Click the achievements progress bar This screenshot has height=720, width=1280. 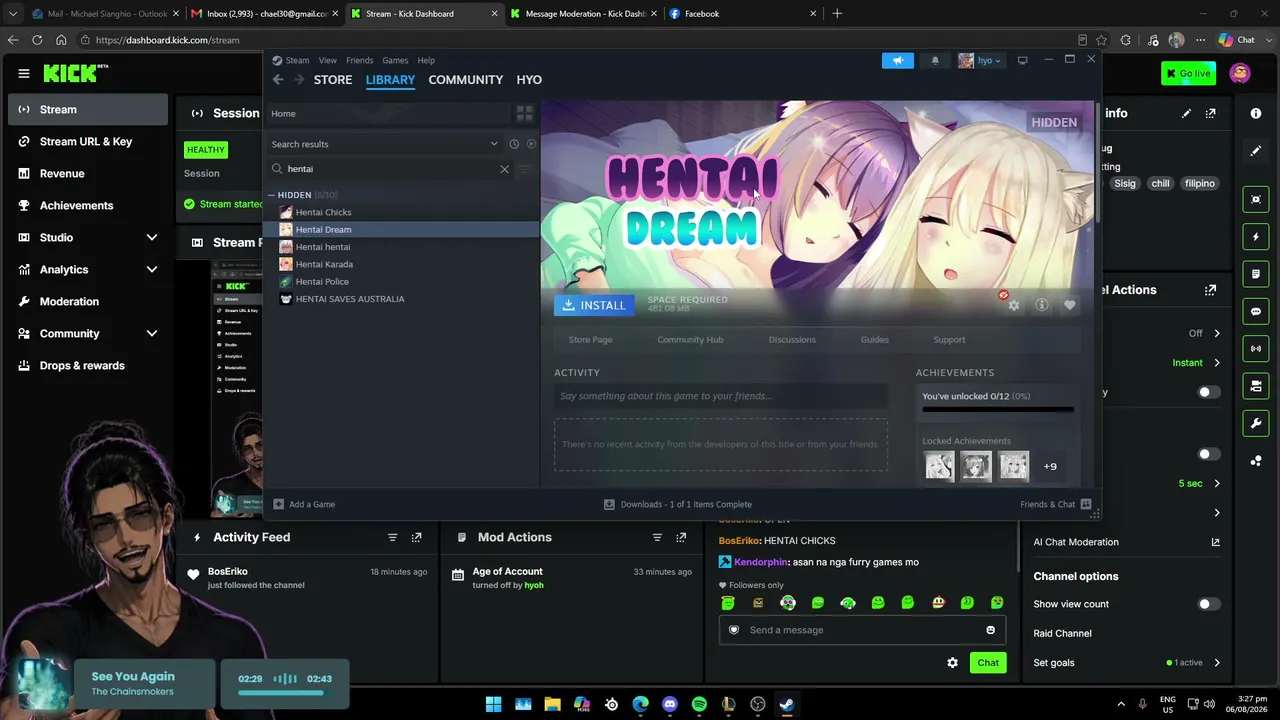click(x=998, y=409)
